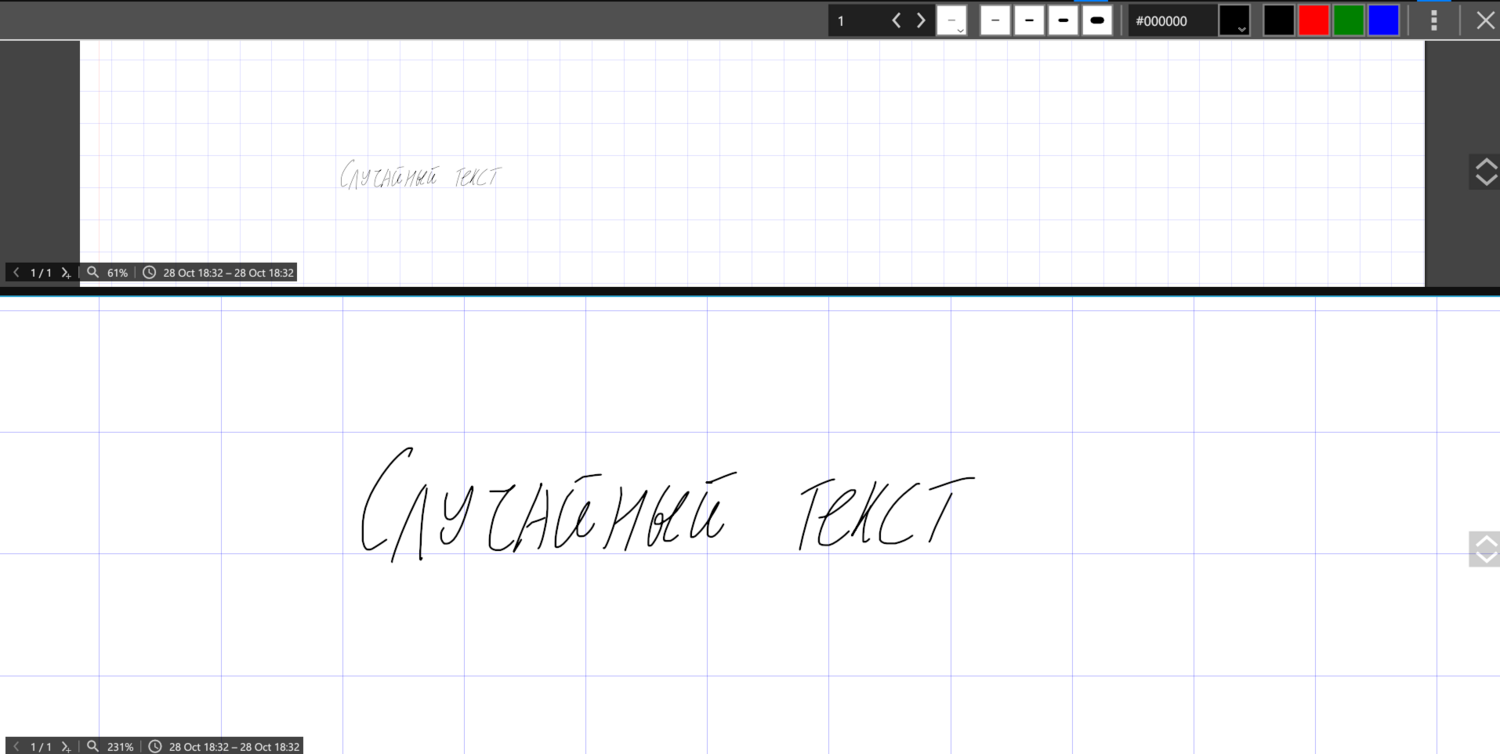Click the magnifier icon showing 231% zoom
This screenshot has height=754, width=1500.
pos(92,745)
